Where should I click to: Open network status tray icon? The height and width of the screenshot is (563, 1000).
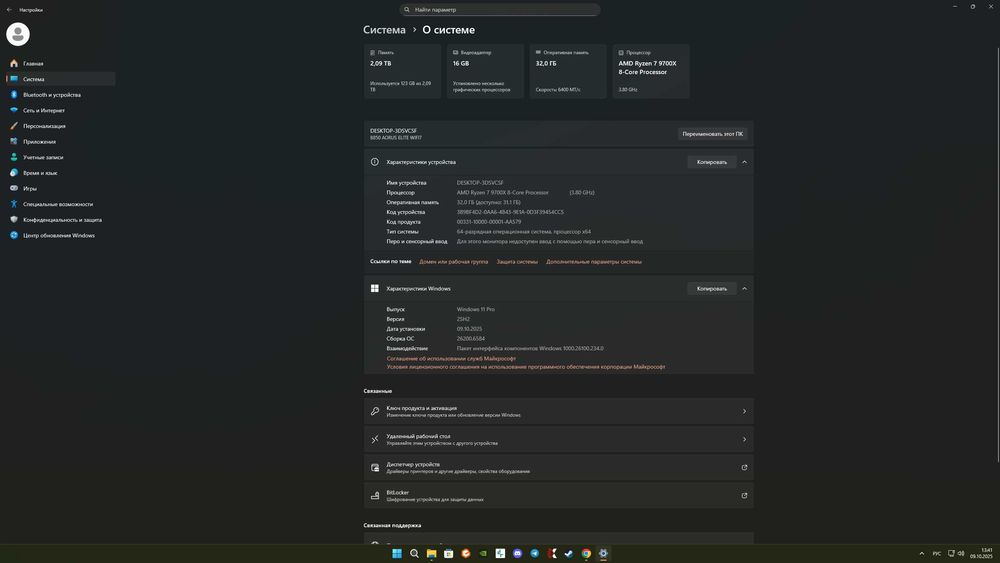(951, 553)
